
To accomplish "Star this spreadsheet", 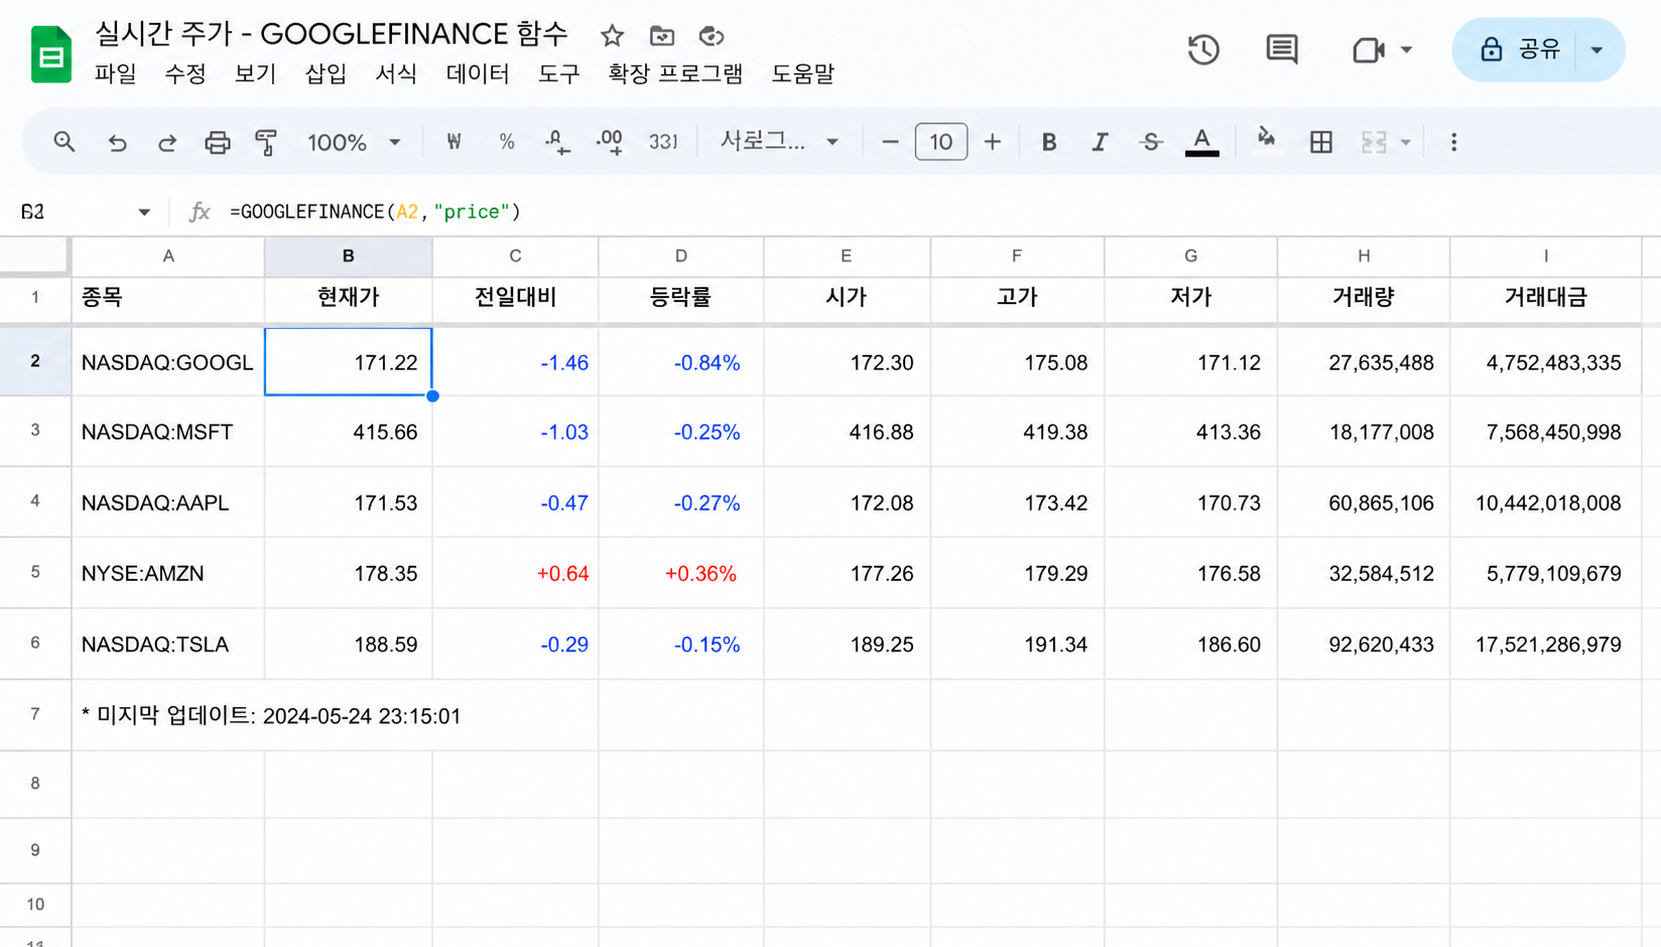I will pos(612,36).
